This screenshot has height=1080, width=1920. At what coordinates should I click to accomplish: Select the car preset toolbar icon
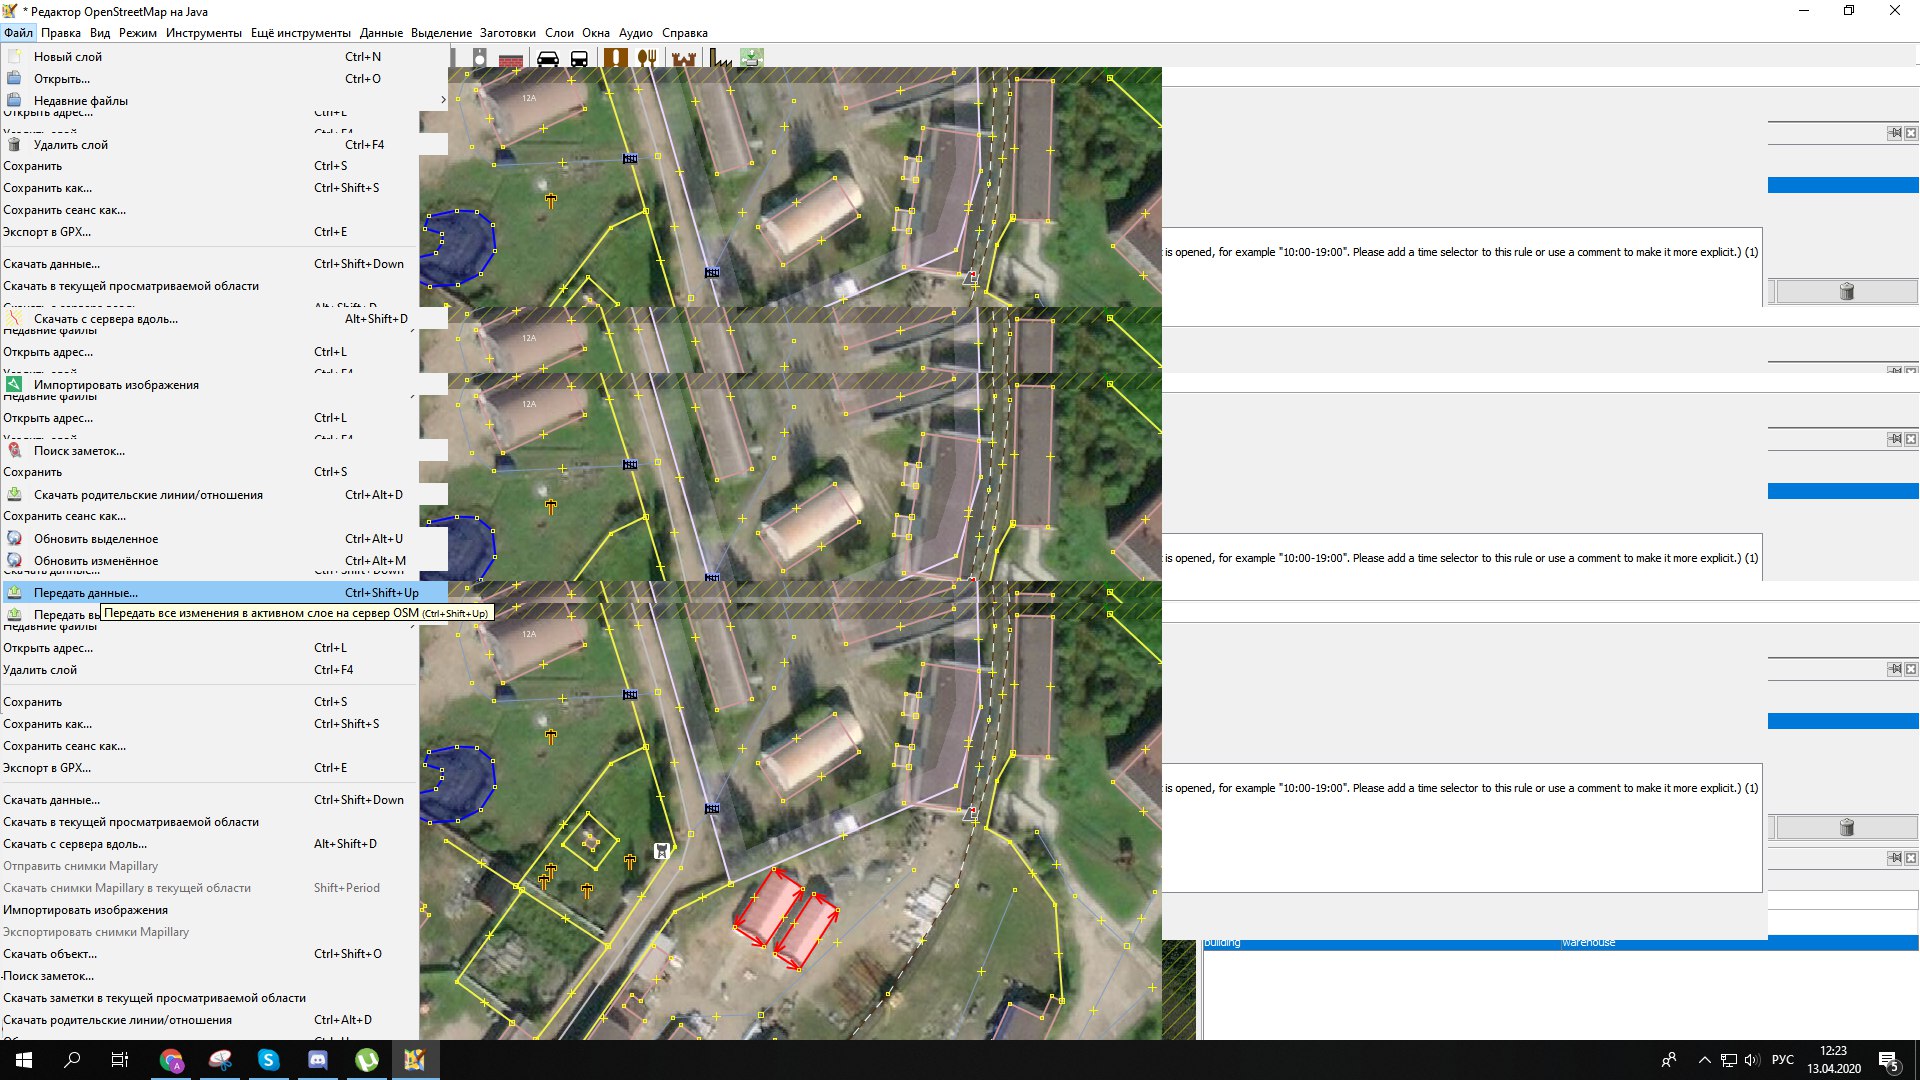coord(548,58)
